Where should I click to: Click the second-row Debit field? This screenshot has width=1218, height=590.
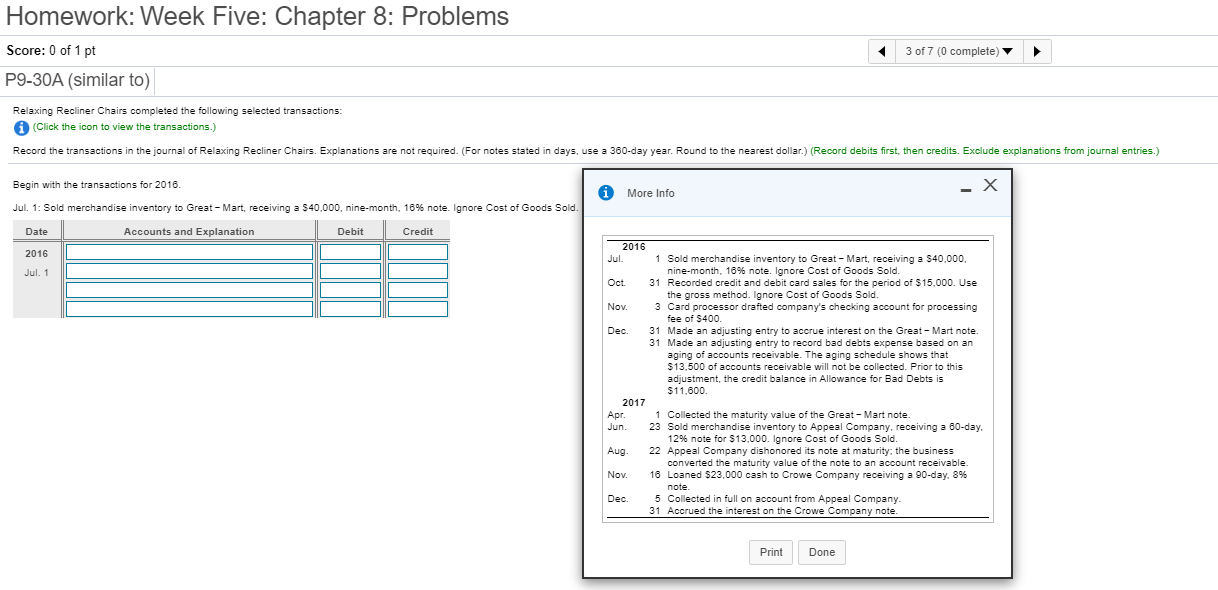point(349,269)
